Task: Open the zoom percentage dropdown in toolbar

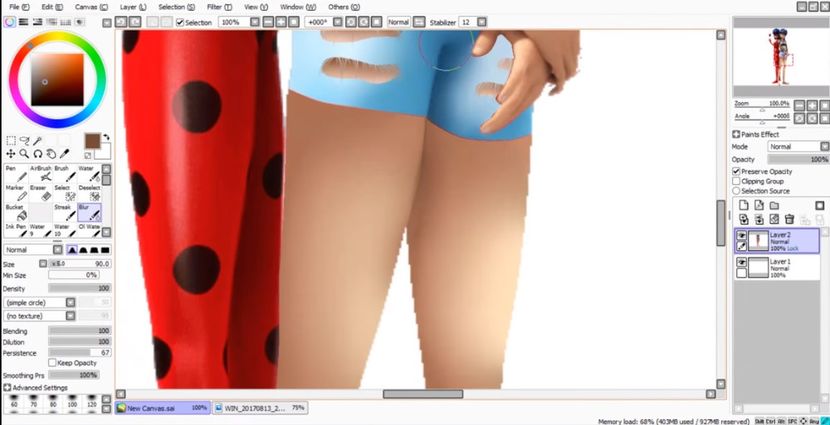Action: 255,22
